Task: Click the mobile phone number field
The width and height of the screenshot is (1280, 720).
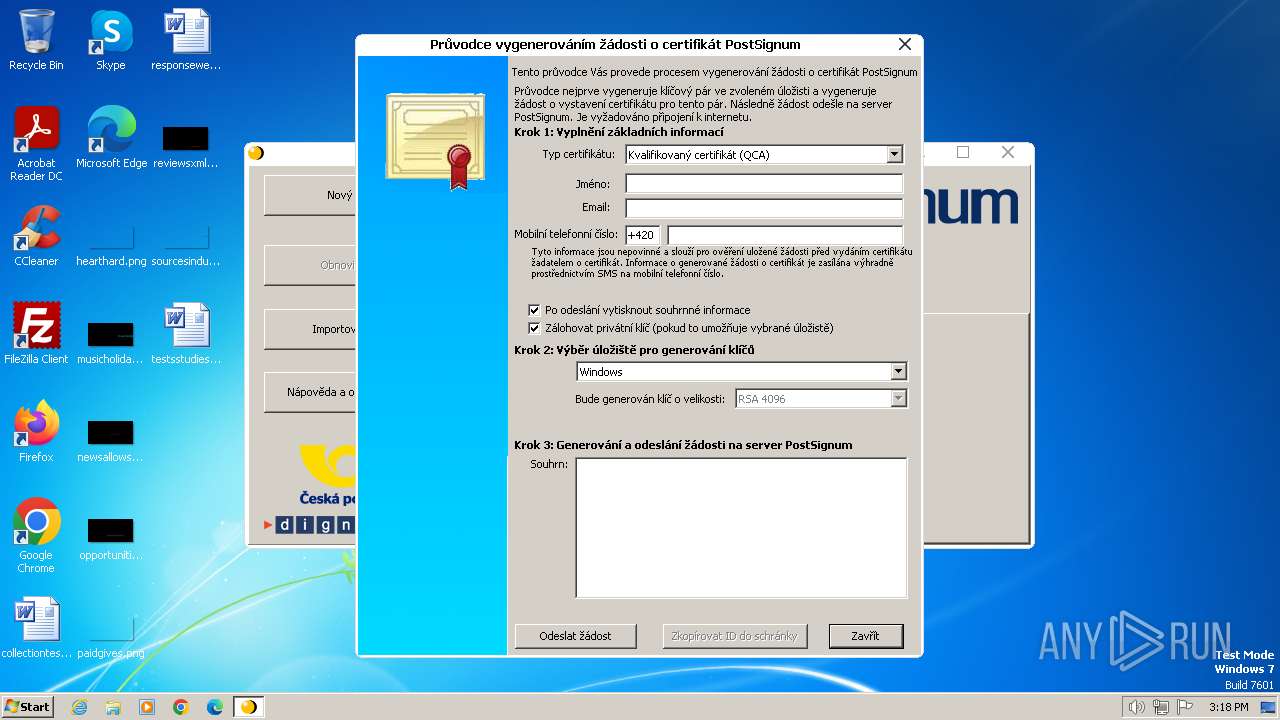Action: pyautogui.click(x=785, y=235)
